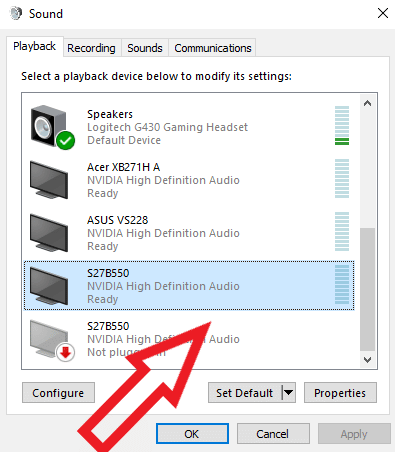Confirm with the OK button
Screen dimensions: 395x452
click(192, 434)
